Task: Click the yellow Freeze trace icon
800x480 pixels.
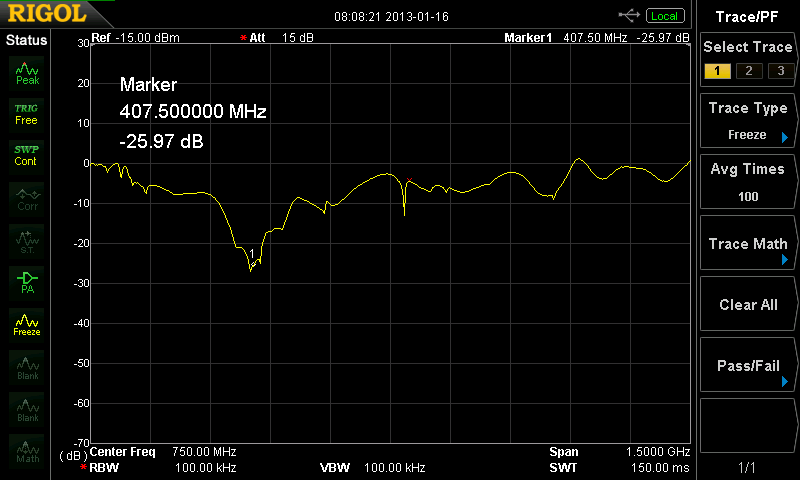Action: (x=27, y=325)
